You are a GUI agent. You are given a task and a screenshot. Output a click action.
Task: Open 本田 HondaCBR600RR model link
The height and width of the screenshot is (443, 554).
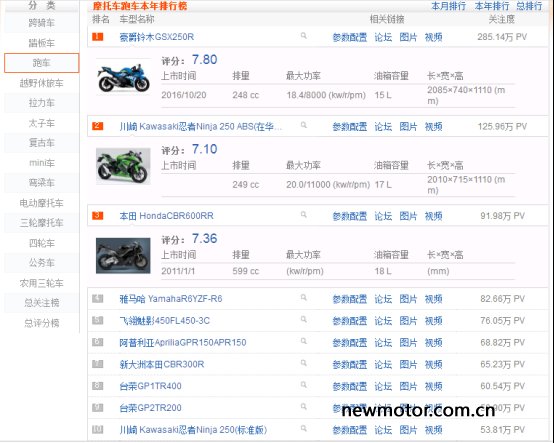tap(166, 216)
